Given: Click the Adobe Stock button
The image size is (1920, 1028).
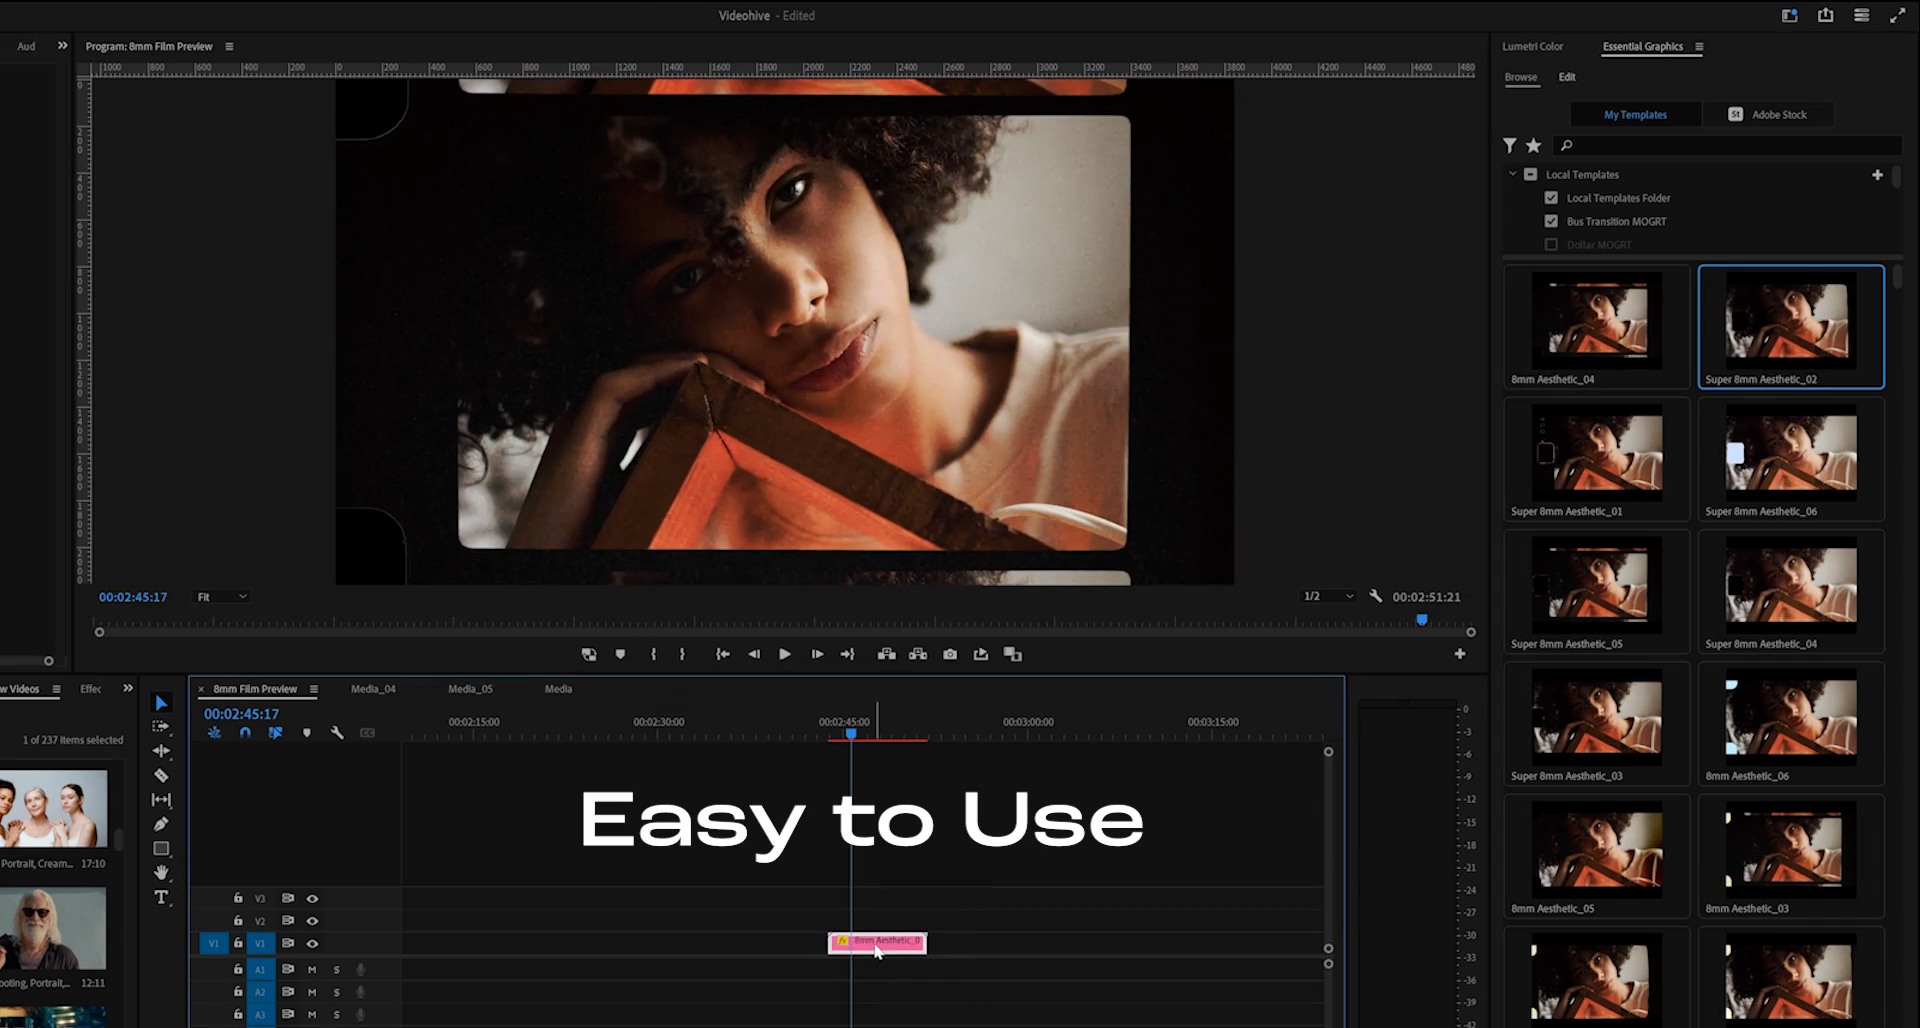Looking at the screenshot, I should click(1768, 115).
